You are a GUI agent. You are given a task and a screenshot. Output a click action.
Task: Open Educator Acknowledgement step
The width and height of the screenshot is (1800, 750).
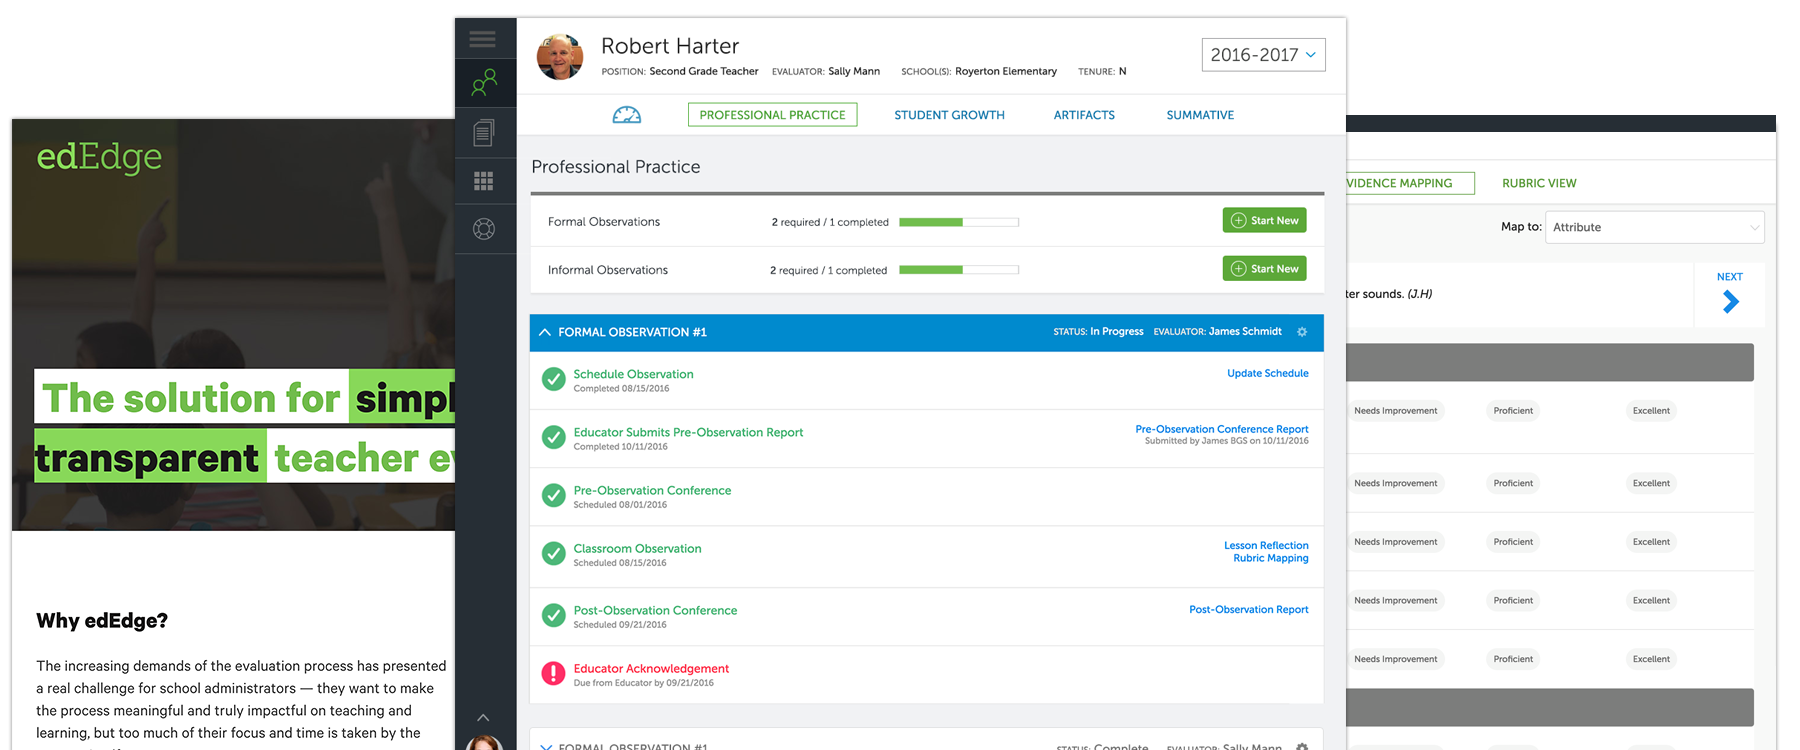pos(651,668)
